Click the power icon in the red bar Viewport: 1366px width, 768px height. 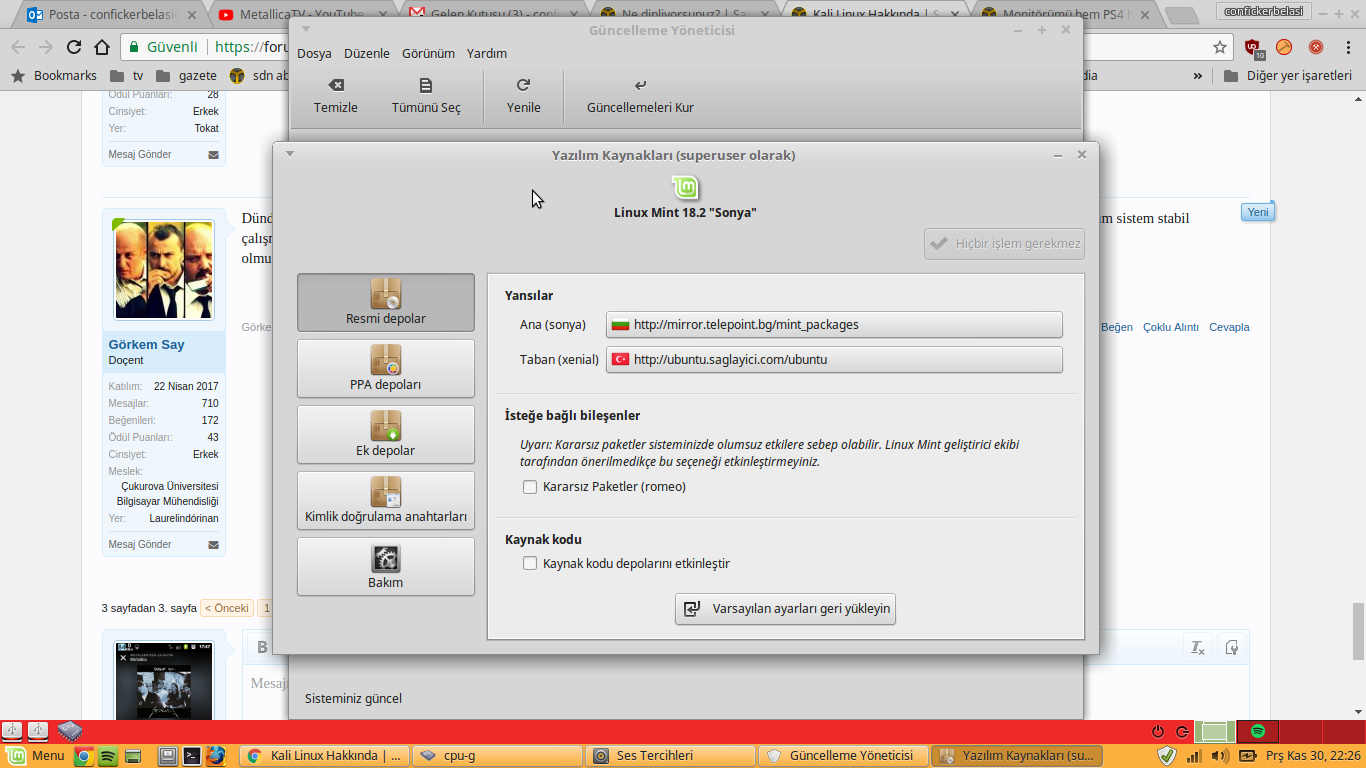pos(1158,732)
